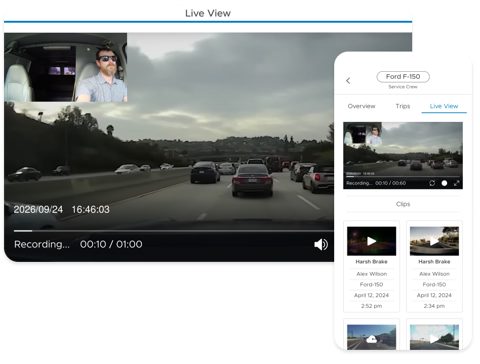Click 'Alex Wilson' on the 2:34 pm clip card
Viewport: 480px width, 364px height.
[434, 274]
